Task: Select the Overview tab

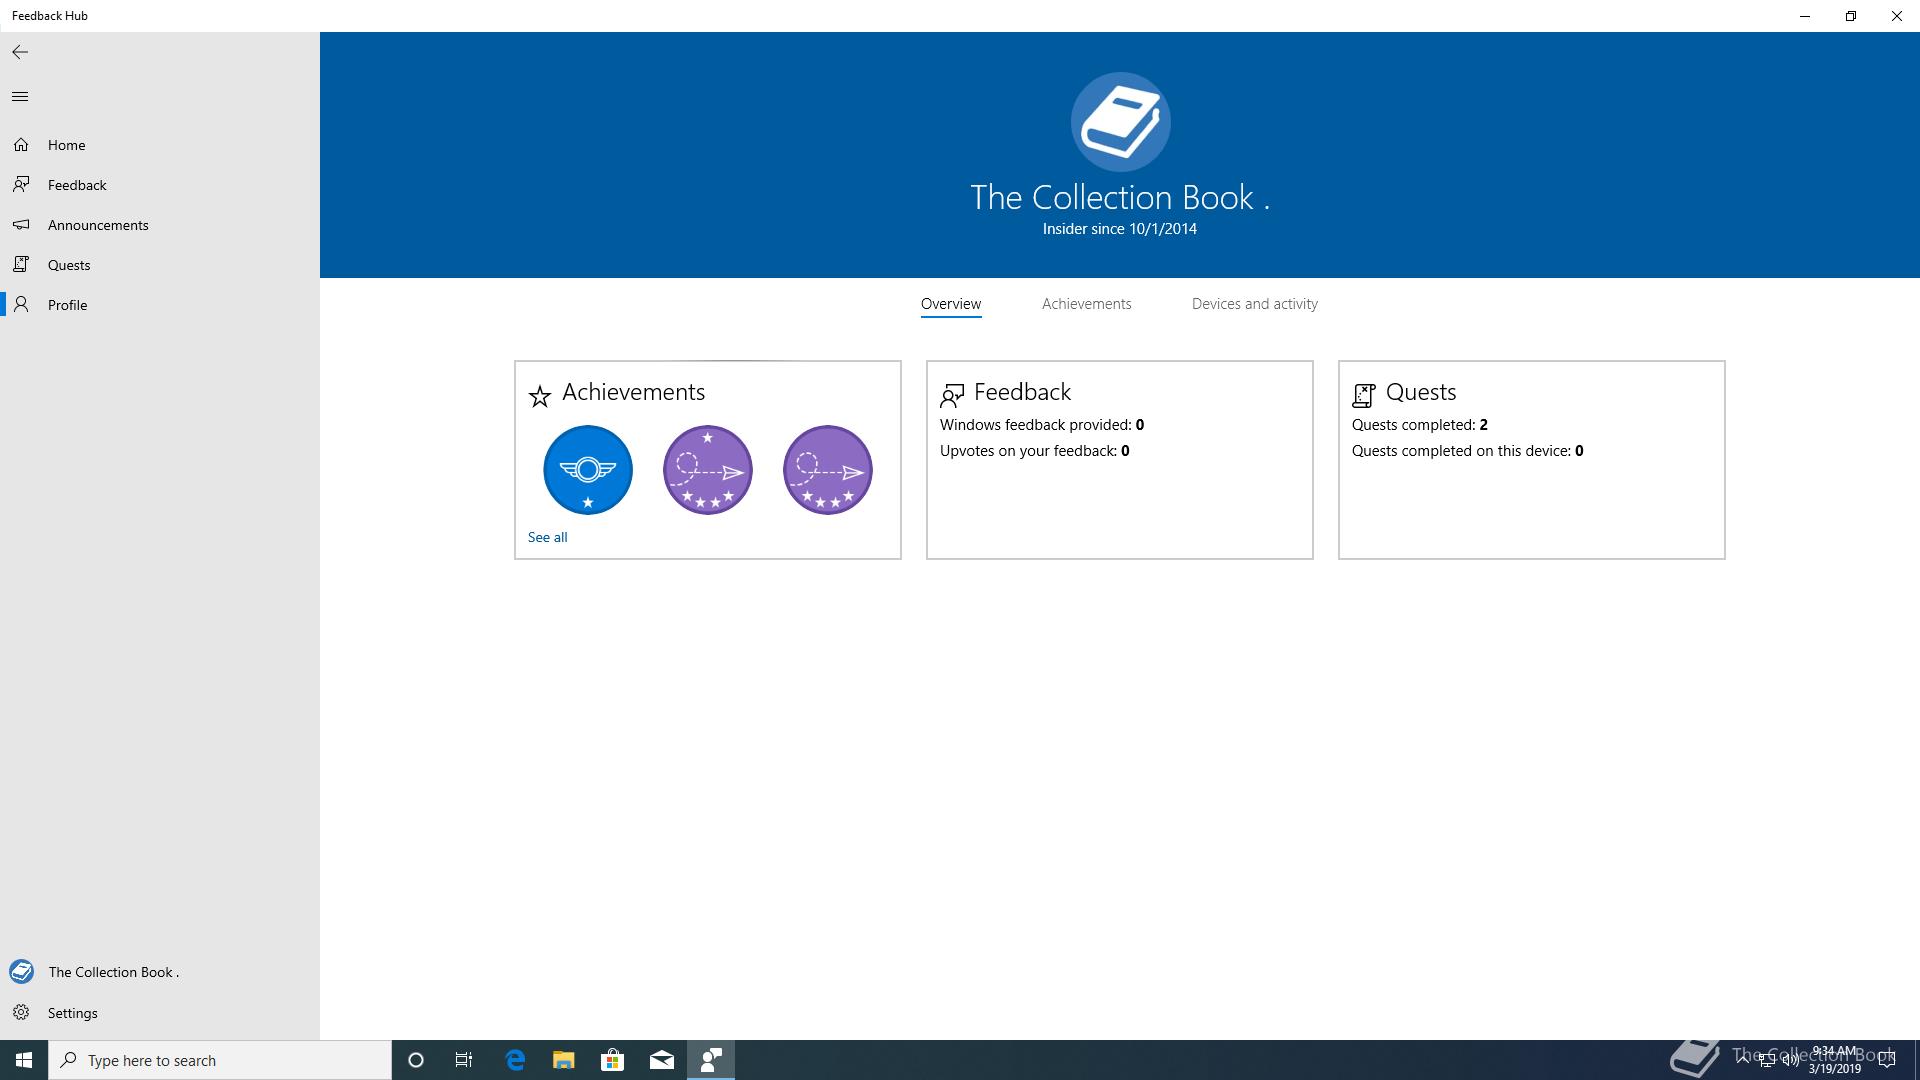Action: (x=950, y=304)
